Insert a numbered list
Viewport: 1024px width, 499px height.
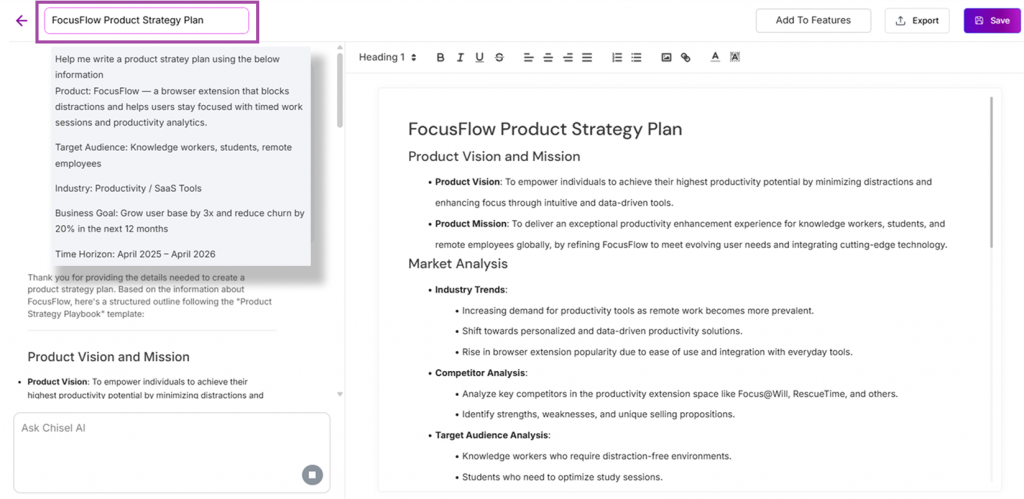tap(617, 58)
